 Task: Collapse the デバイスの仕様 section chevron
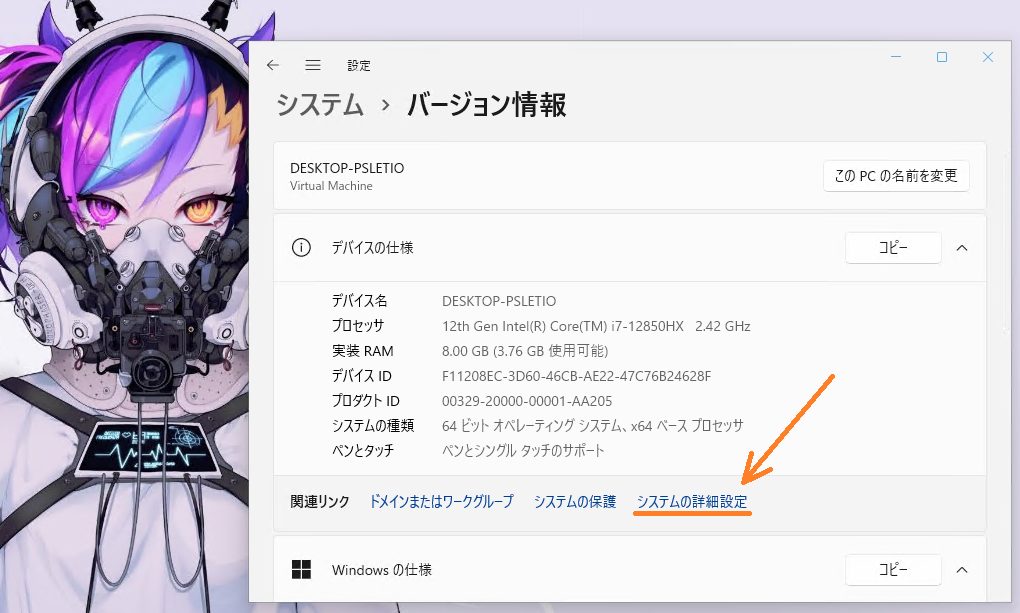pos(962,248)
